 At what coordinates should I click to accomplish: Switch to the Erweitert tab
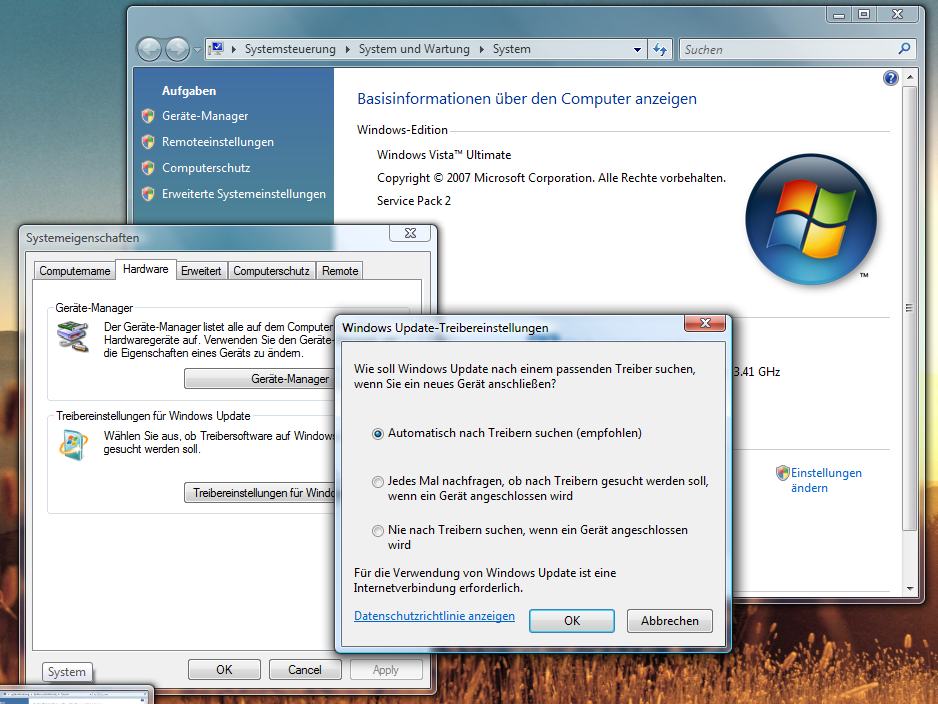[x=201, y=271]
